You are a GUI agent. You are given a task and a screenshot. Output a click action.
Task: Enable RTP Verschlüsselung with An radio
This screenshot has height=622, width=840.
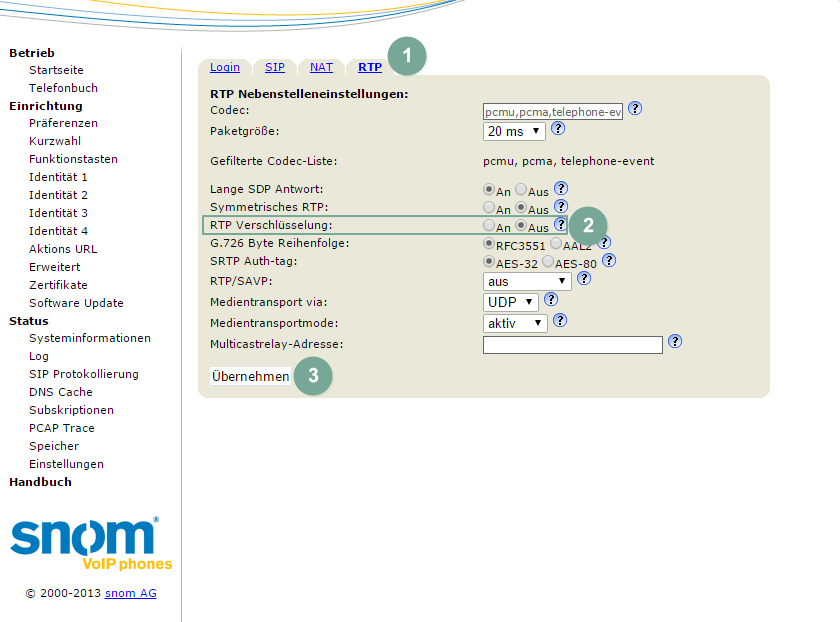489,227
